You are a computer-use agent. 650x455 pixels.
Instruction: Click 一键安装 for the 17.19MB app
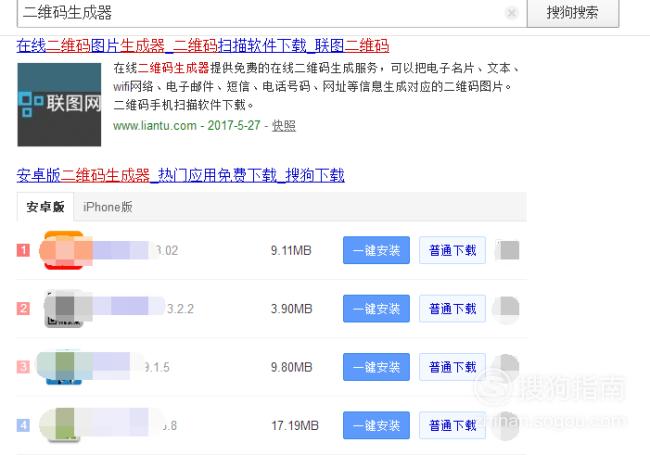coord(376,426)
